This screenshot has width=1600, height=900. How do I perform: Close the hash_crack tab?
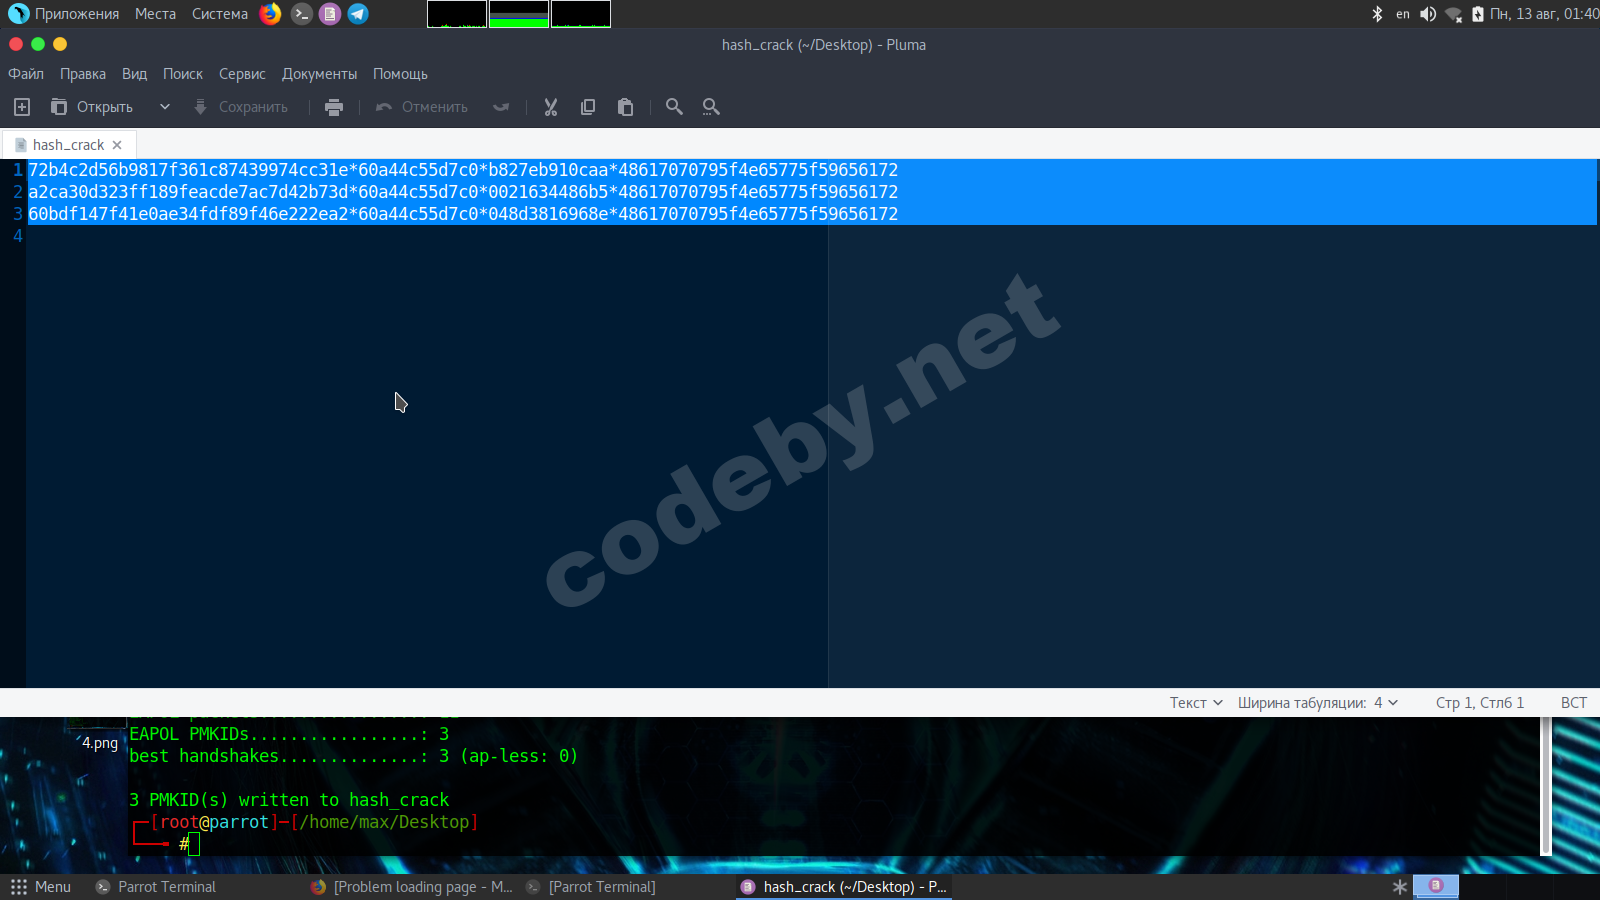117,145
